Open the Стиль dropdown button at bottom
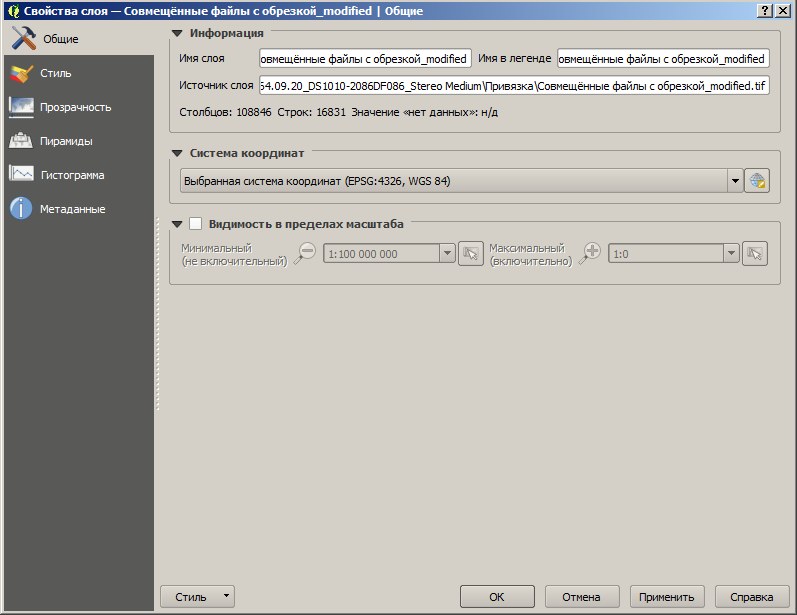 coord(197,597)
